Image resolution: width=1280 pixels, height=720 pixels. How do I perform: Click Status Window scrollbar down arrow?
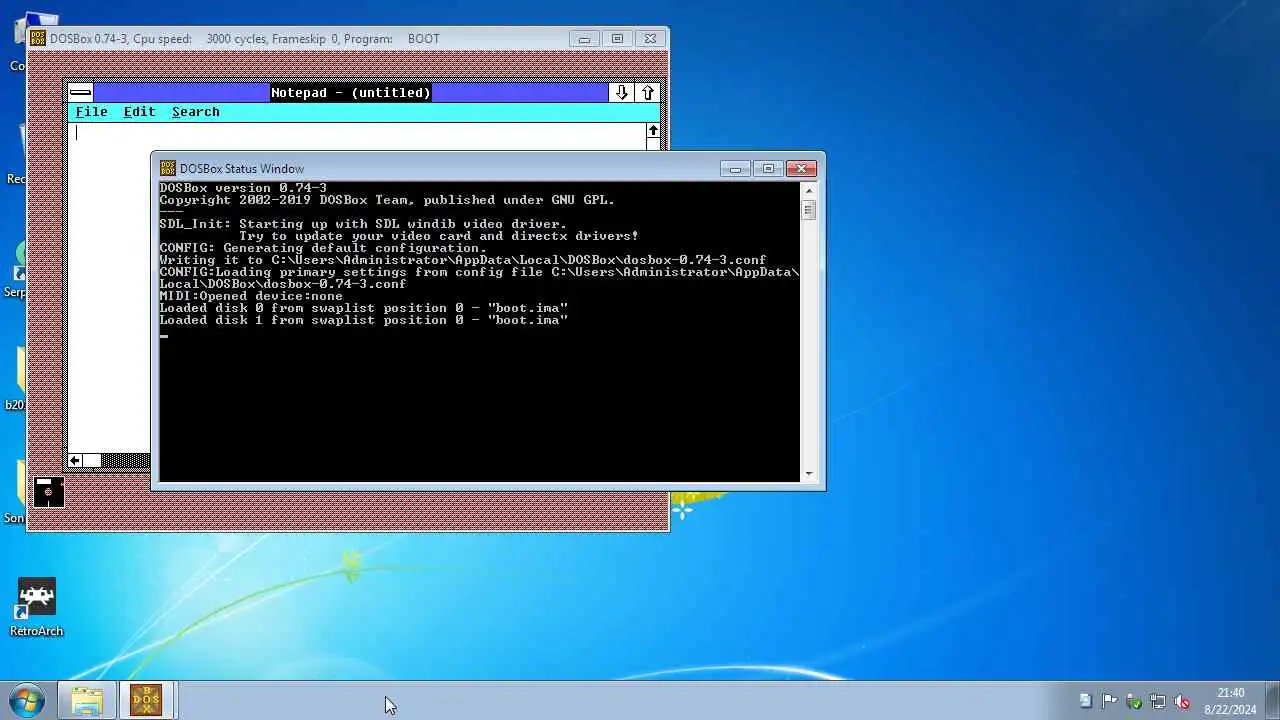(809, 474)
